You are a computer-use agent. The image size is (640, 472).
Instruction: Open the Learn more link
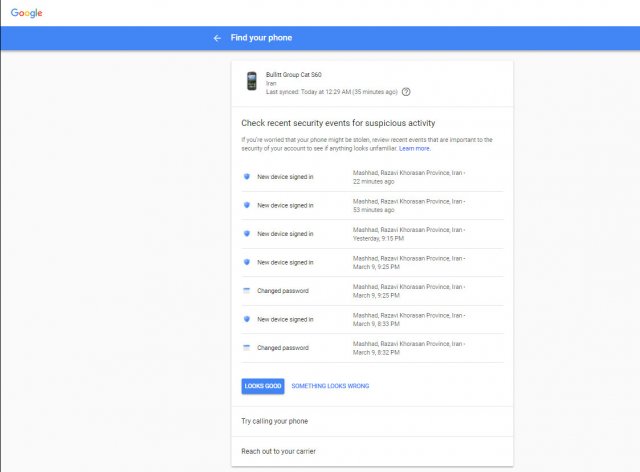click(414, 148)
